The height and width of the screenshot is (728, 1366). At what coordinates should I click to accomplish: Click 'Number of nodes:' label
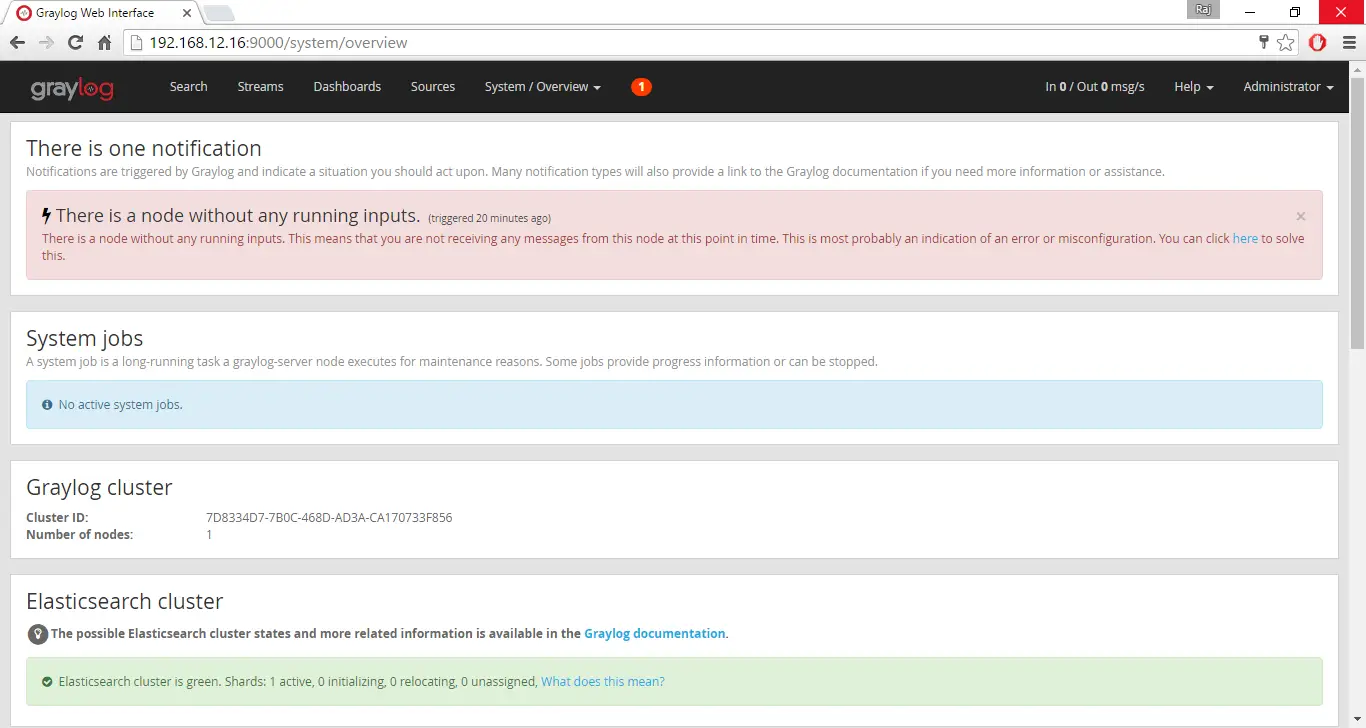(x=80, y=534)
